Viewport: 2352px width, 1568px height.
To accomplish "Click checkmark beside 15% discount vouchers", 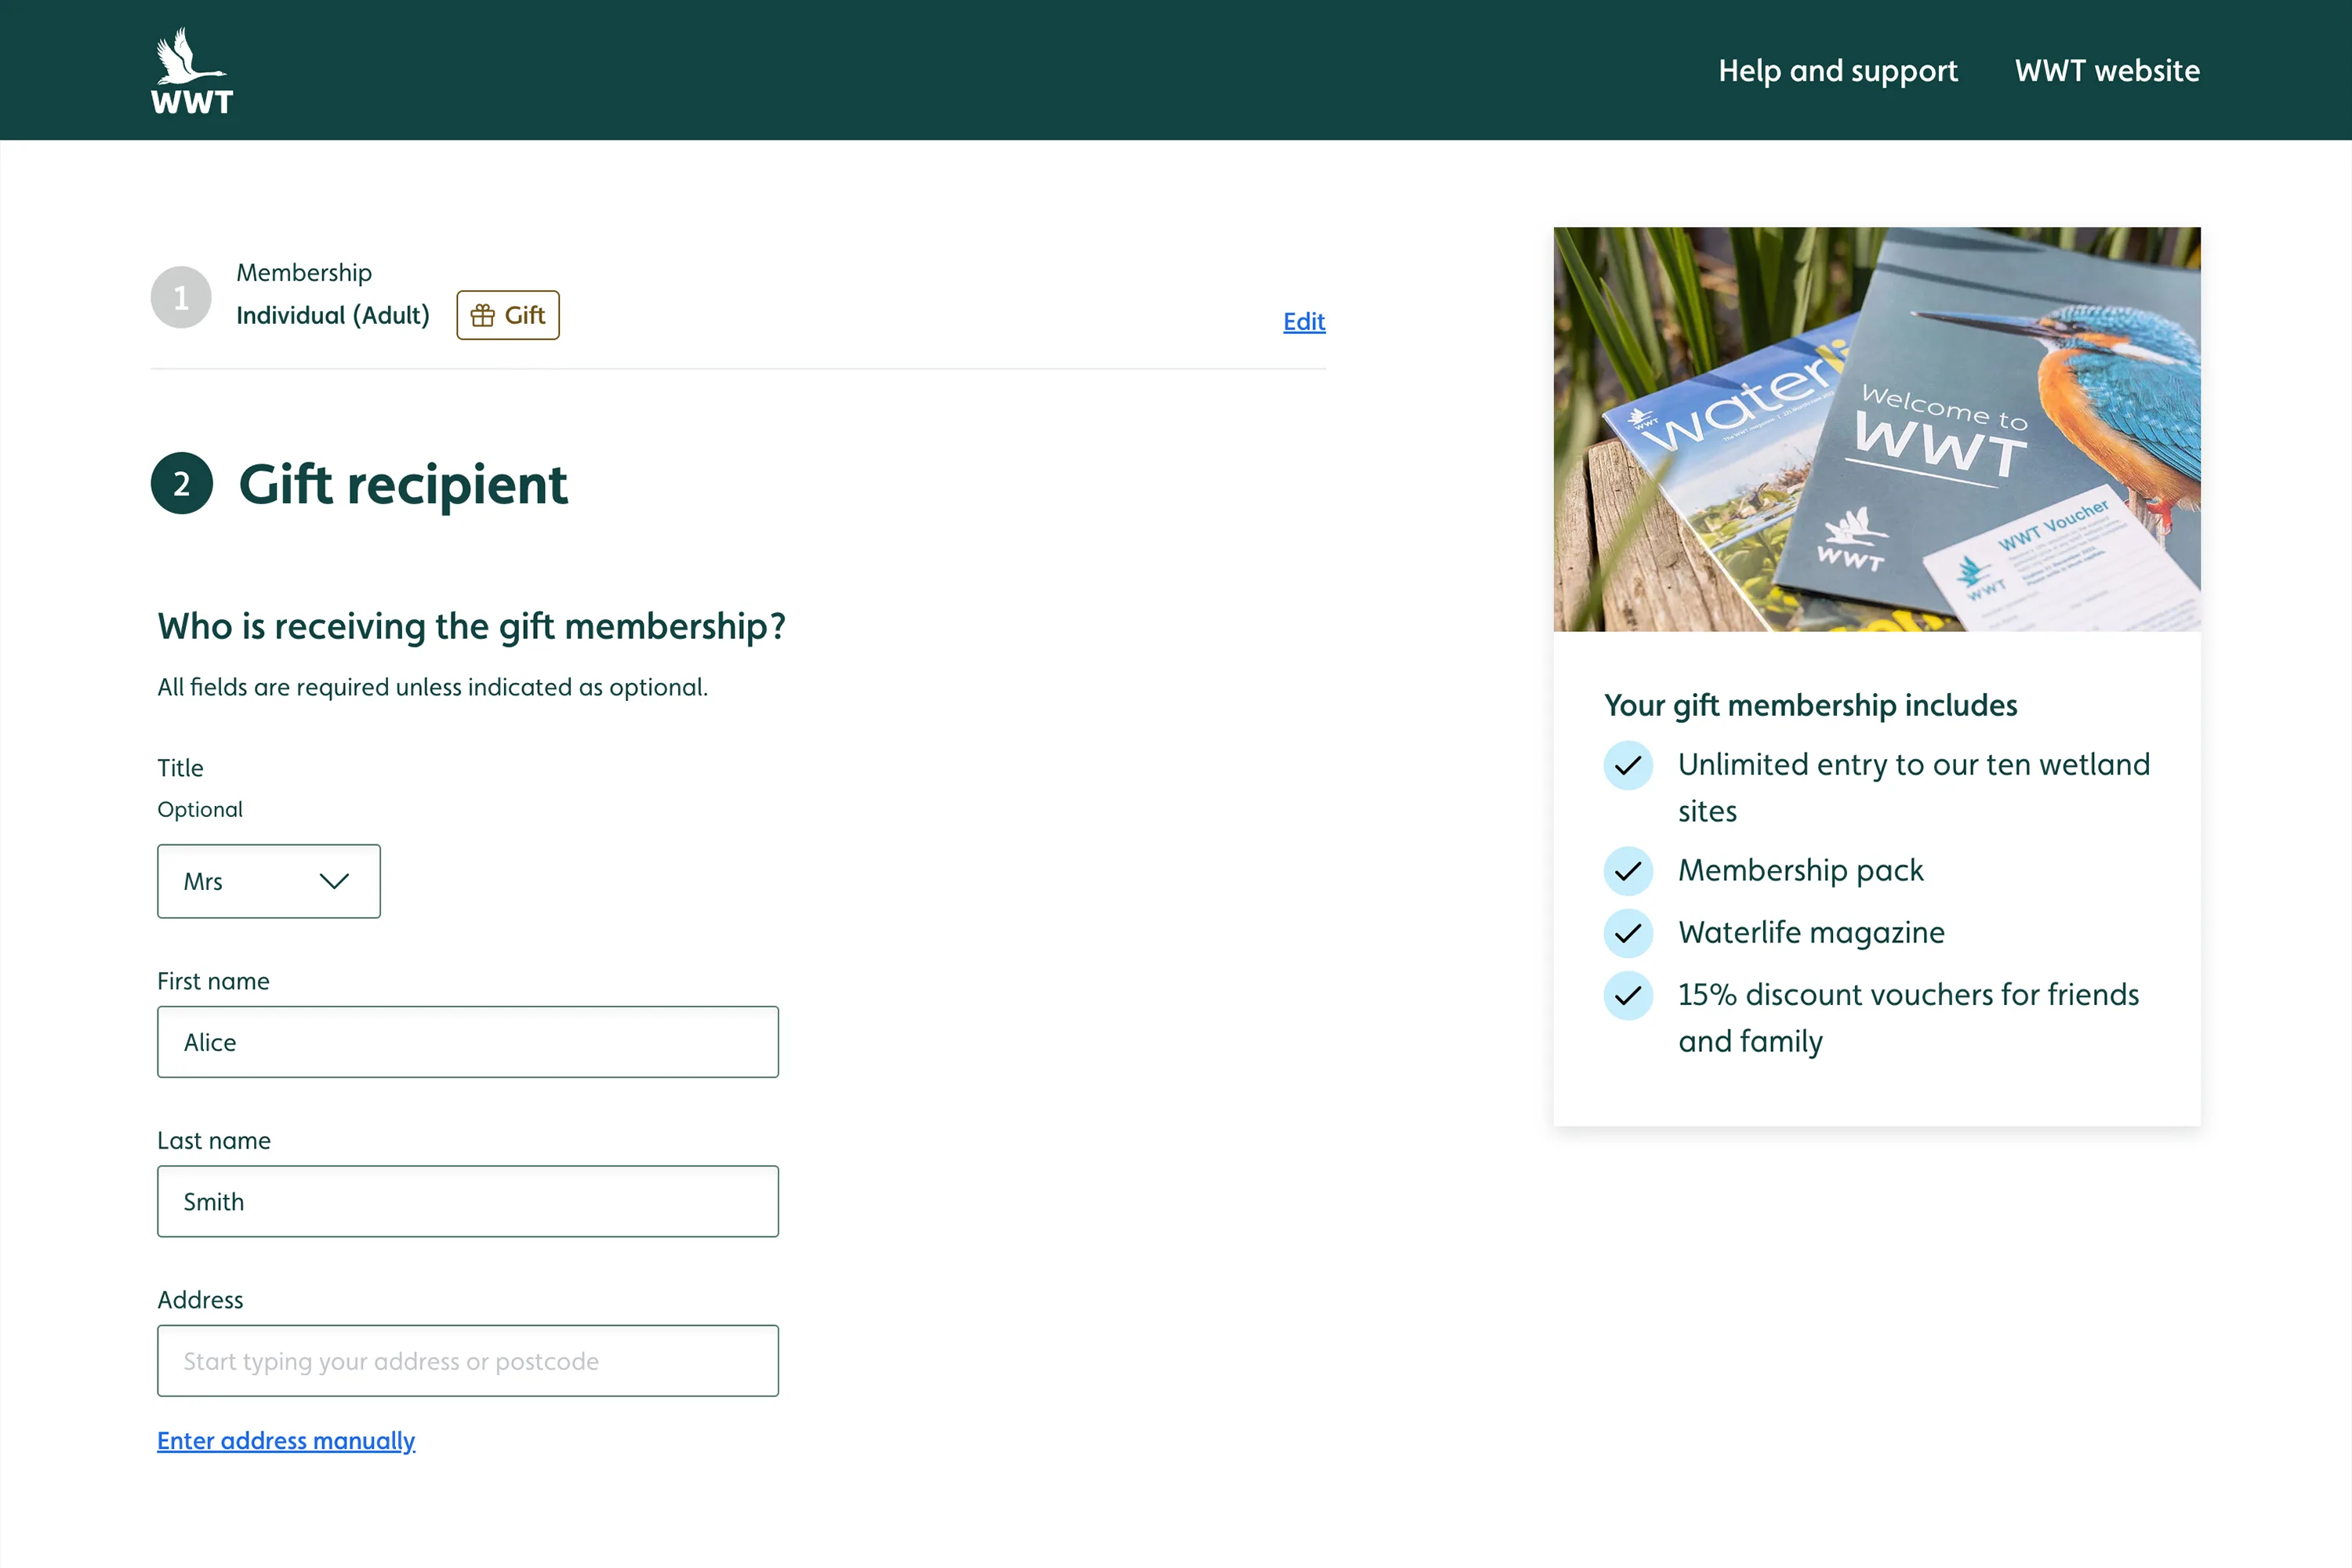I will (1627, 996).
